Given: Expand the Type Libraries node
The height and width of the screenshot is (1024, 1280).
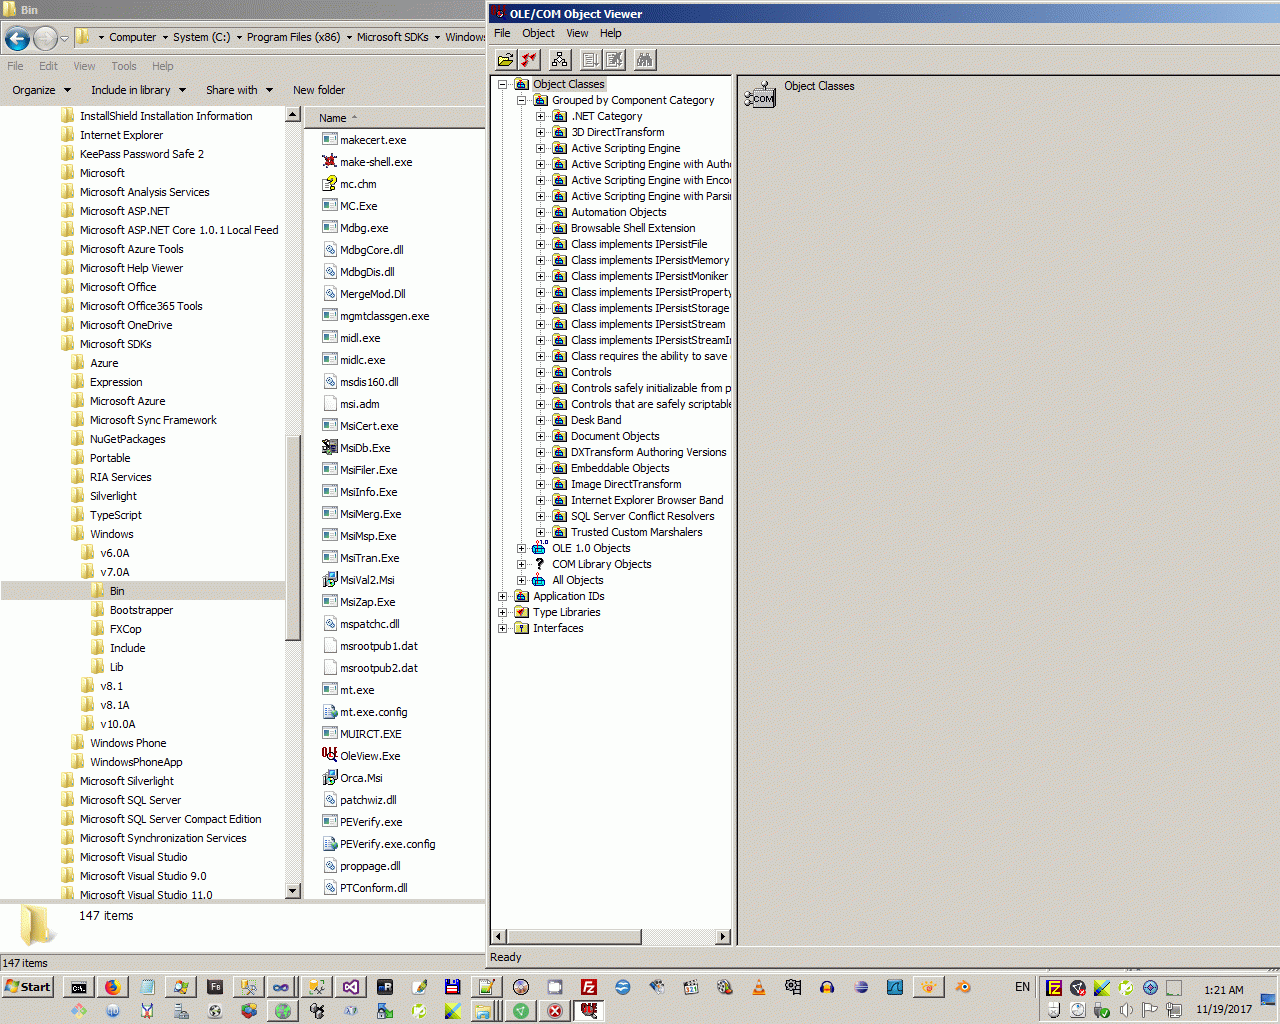Looking at the screenshot, I should pyautogui.click(x=503, y=612).
